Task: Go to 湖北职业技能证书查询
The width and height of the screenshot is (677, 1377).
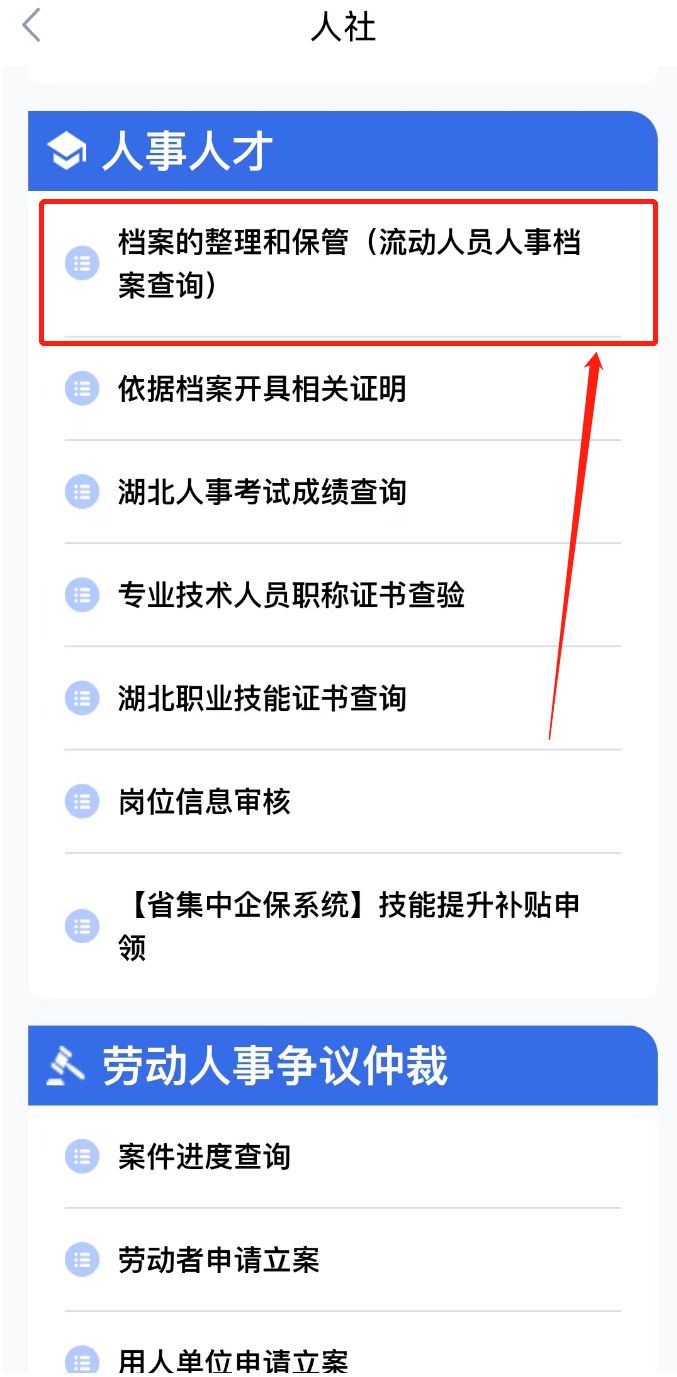Action: [262, 698]
